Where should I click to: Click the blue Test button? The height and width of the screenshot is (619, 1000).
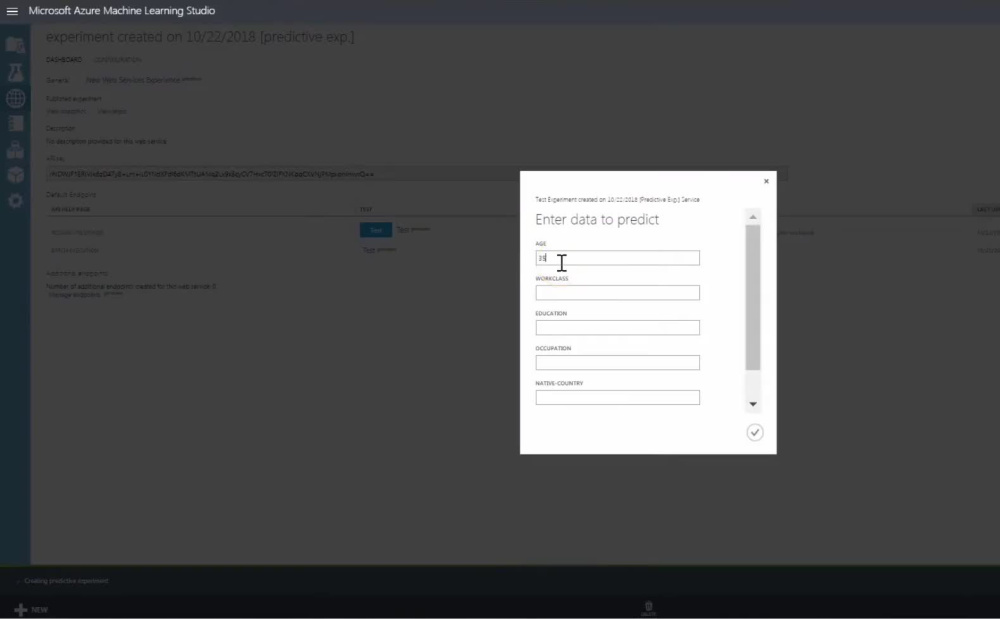tap(376, 230)
